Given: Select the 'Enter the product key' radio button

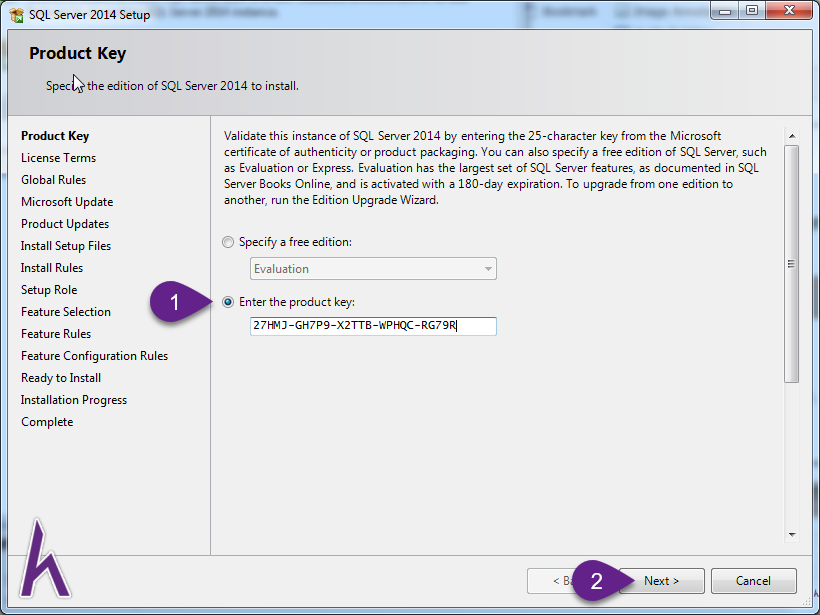Looking at the screenshot, I should point(228,302).
